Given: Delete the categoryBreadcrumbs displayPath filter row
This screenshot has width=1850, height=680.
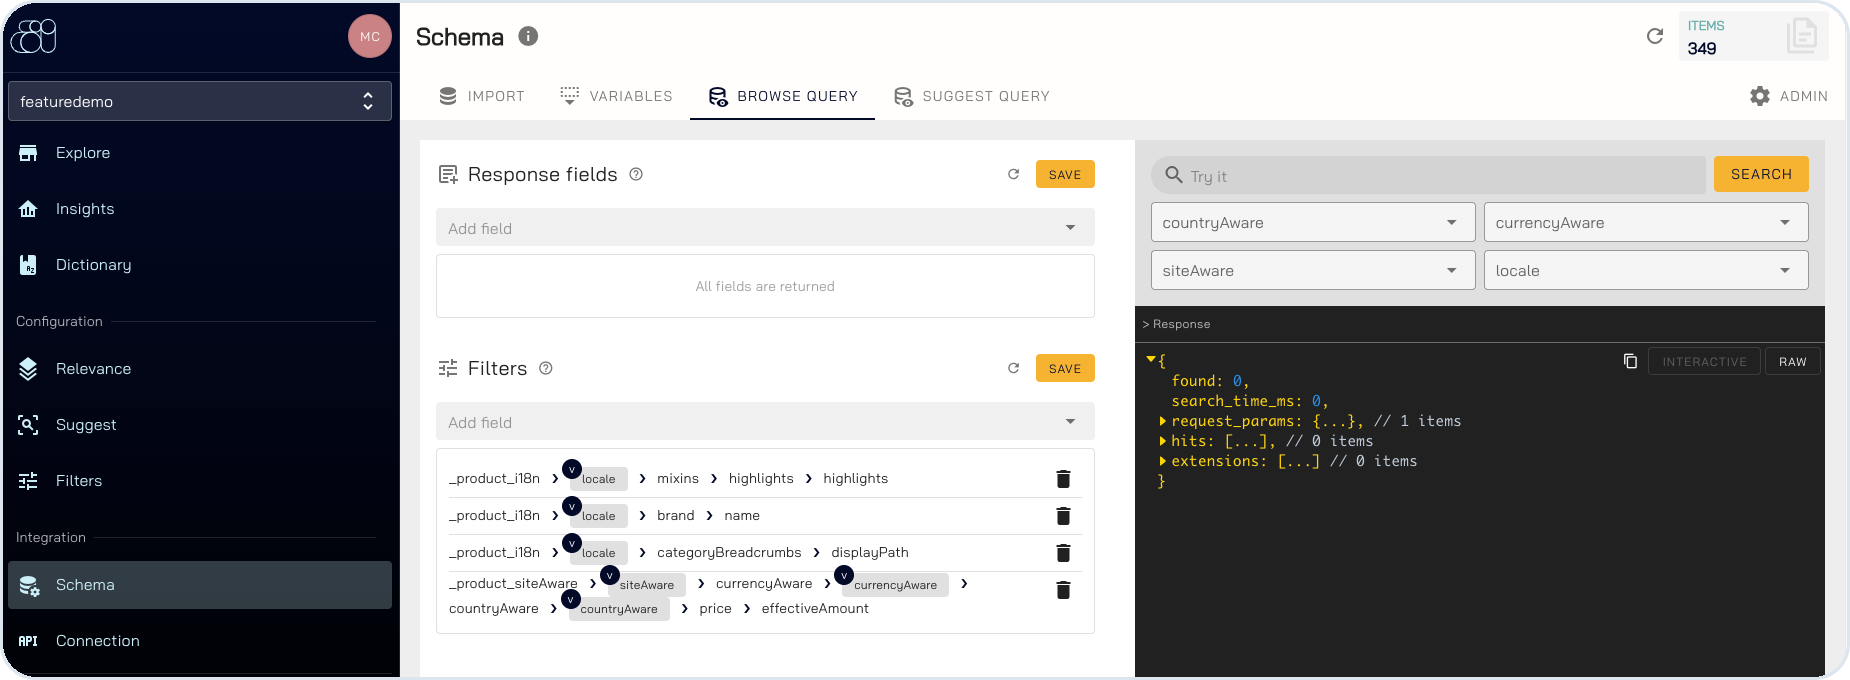Looking at the screenshot, I should 1063,553.
